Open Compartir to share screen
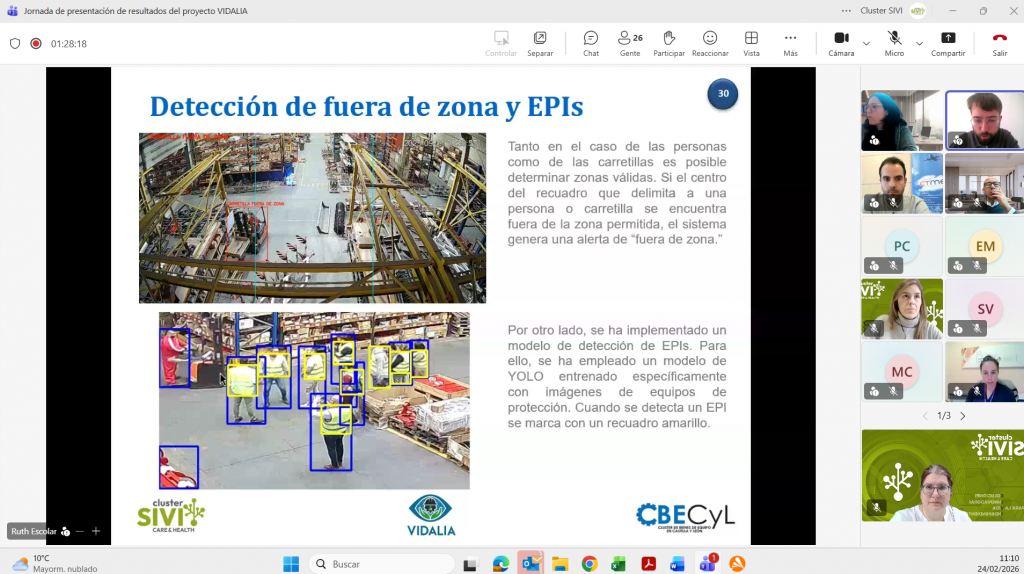 [x=947, y=43]
